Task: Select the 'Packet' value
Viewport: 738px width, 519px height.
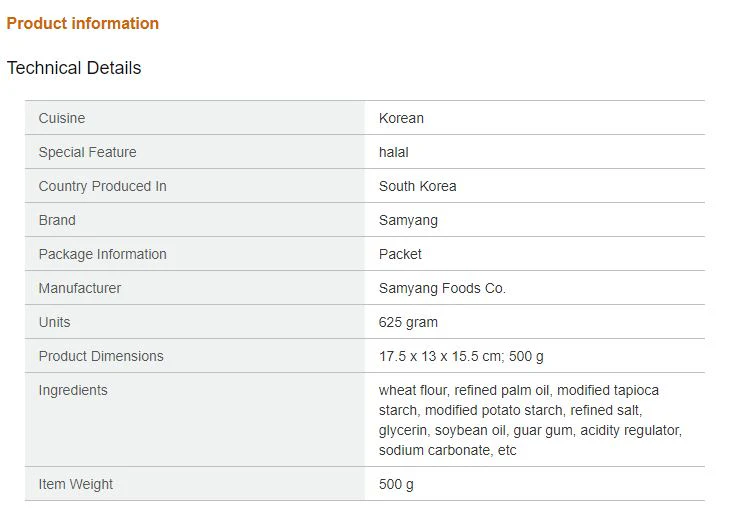Action: 400,254
